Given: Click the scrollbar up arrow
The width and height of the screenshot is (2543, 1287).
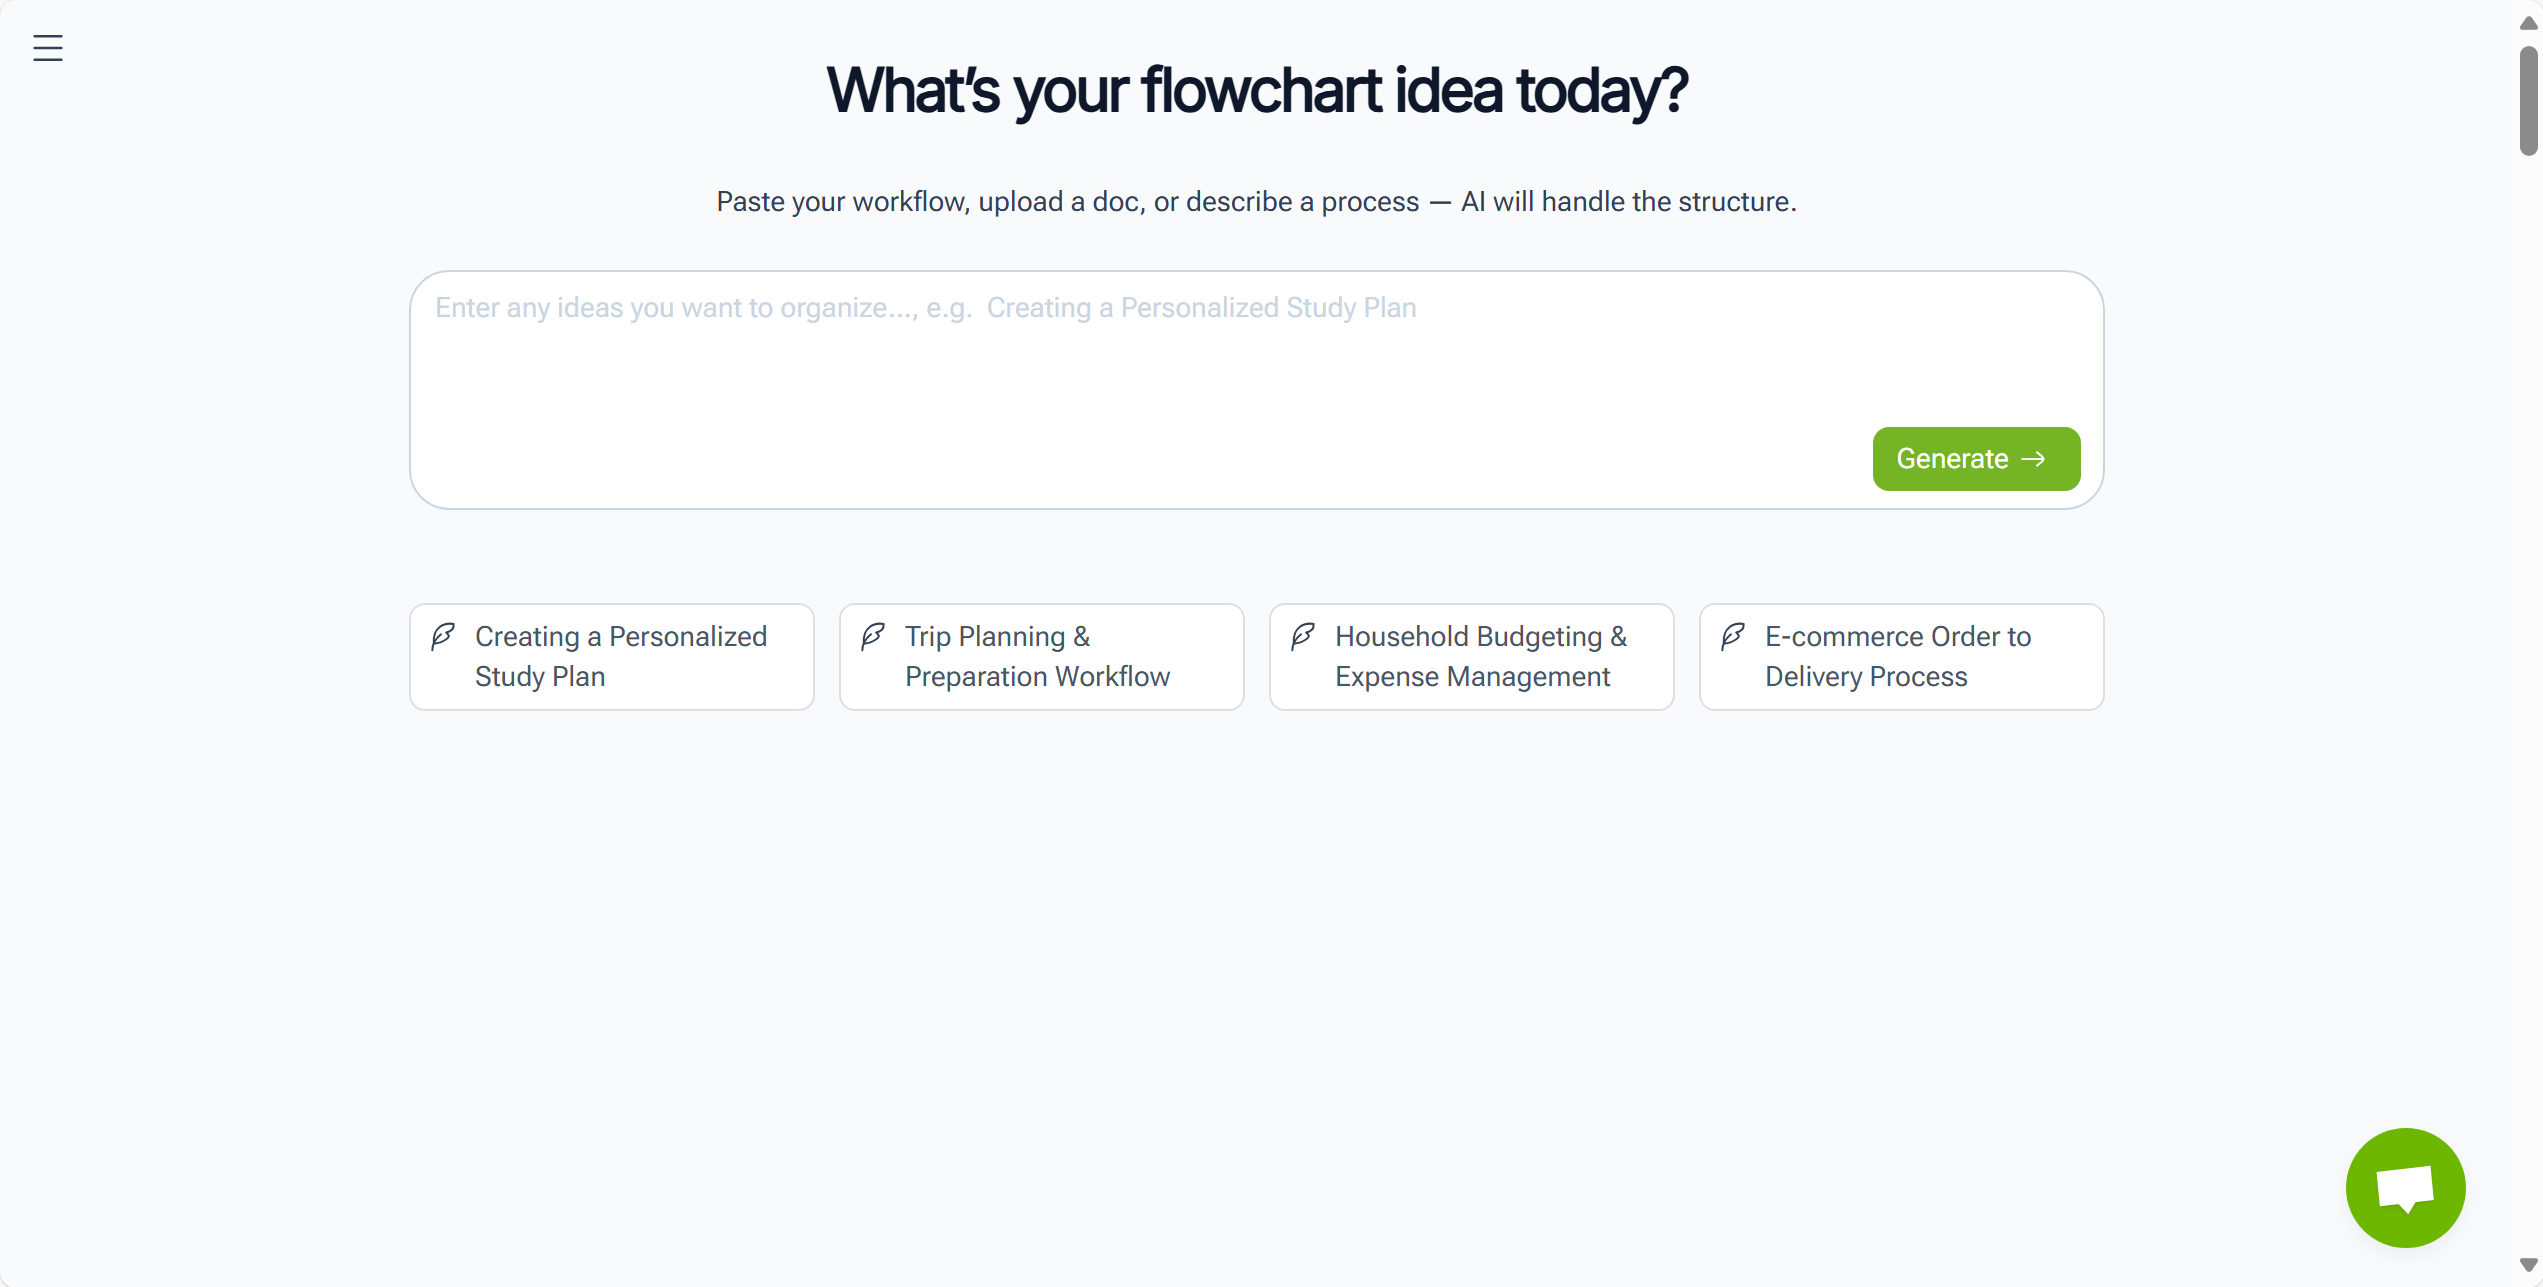Looking at the screenshot, I should (2529, 20).
